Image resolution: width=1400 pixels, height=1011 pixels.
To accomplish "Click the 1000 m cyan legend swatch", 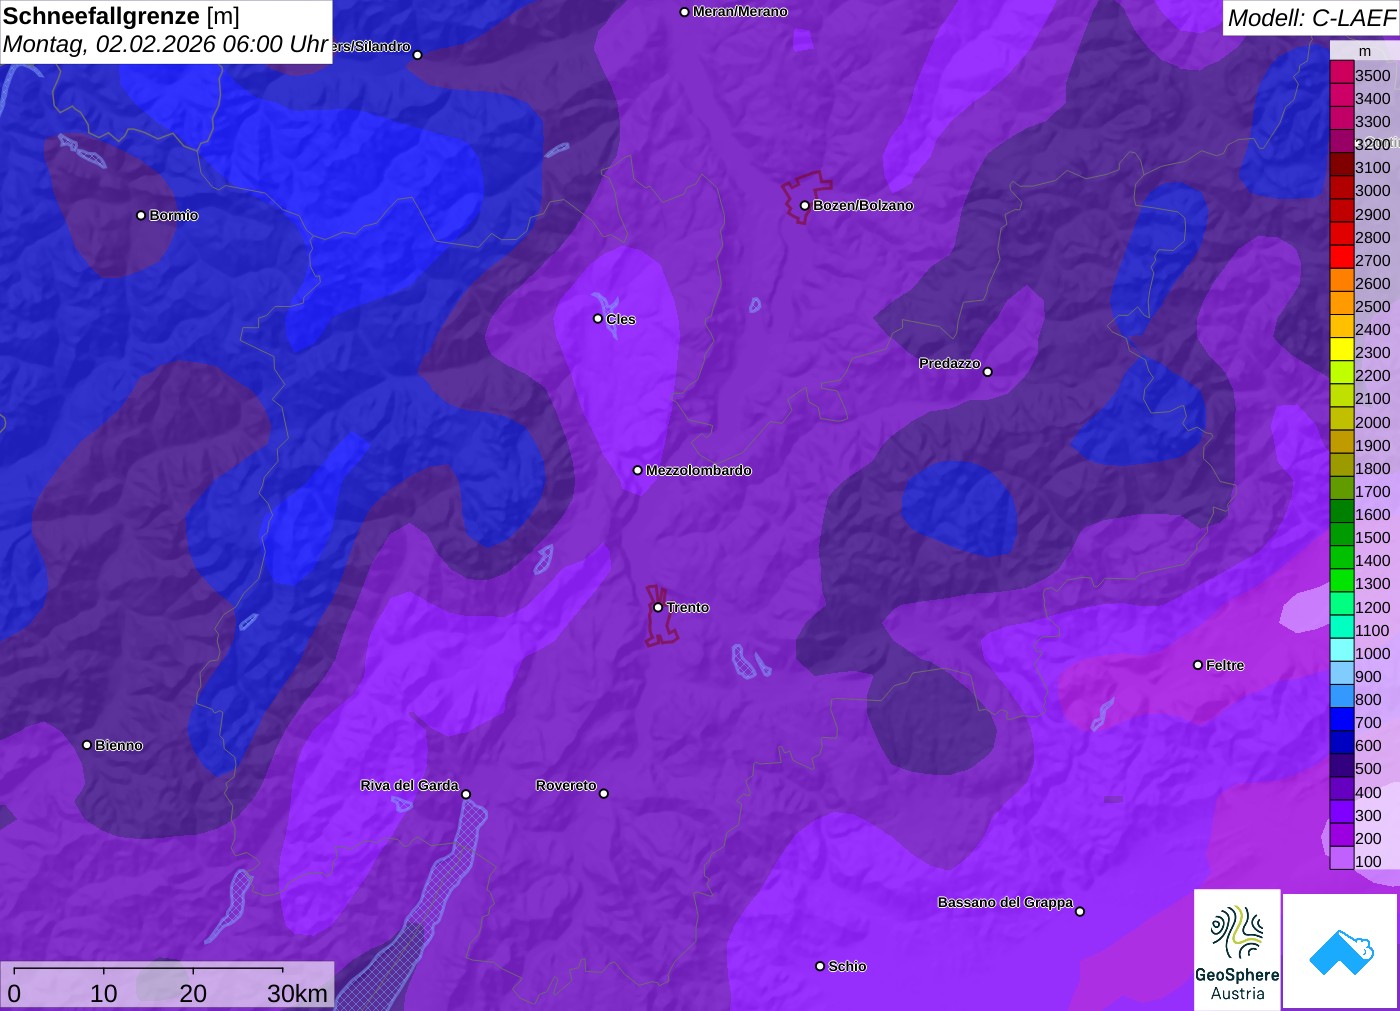I will coord(1342,650).
